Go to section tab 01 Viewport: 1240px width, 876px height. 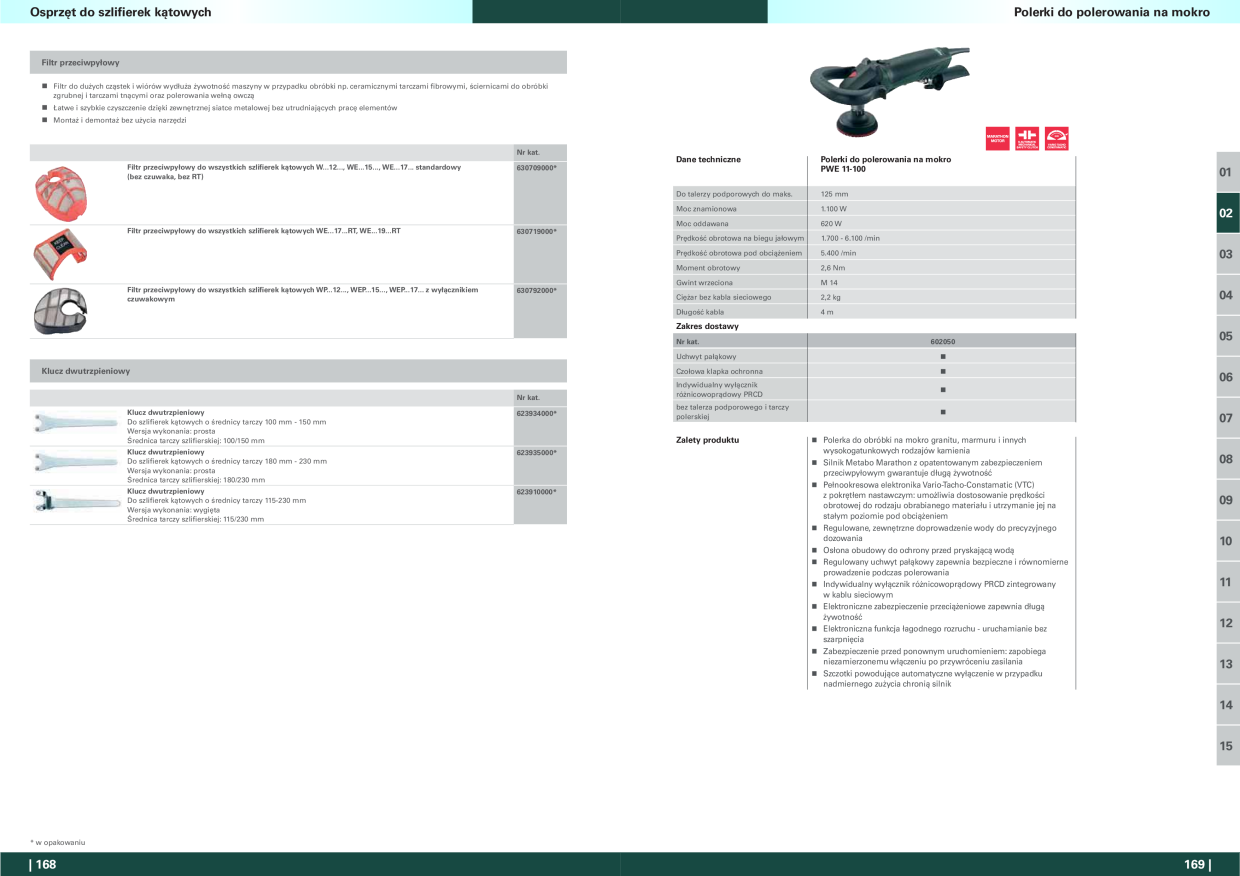coord(1227,172)
